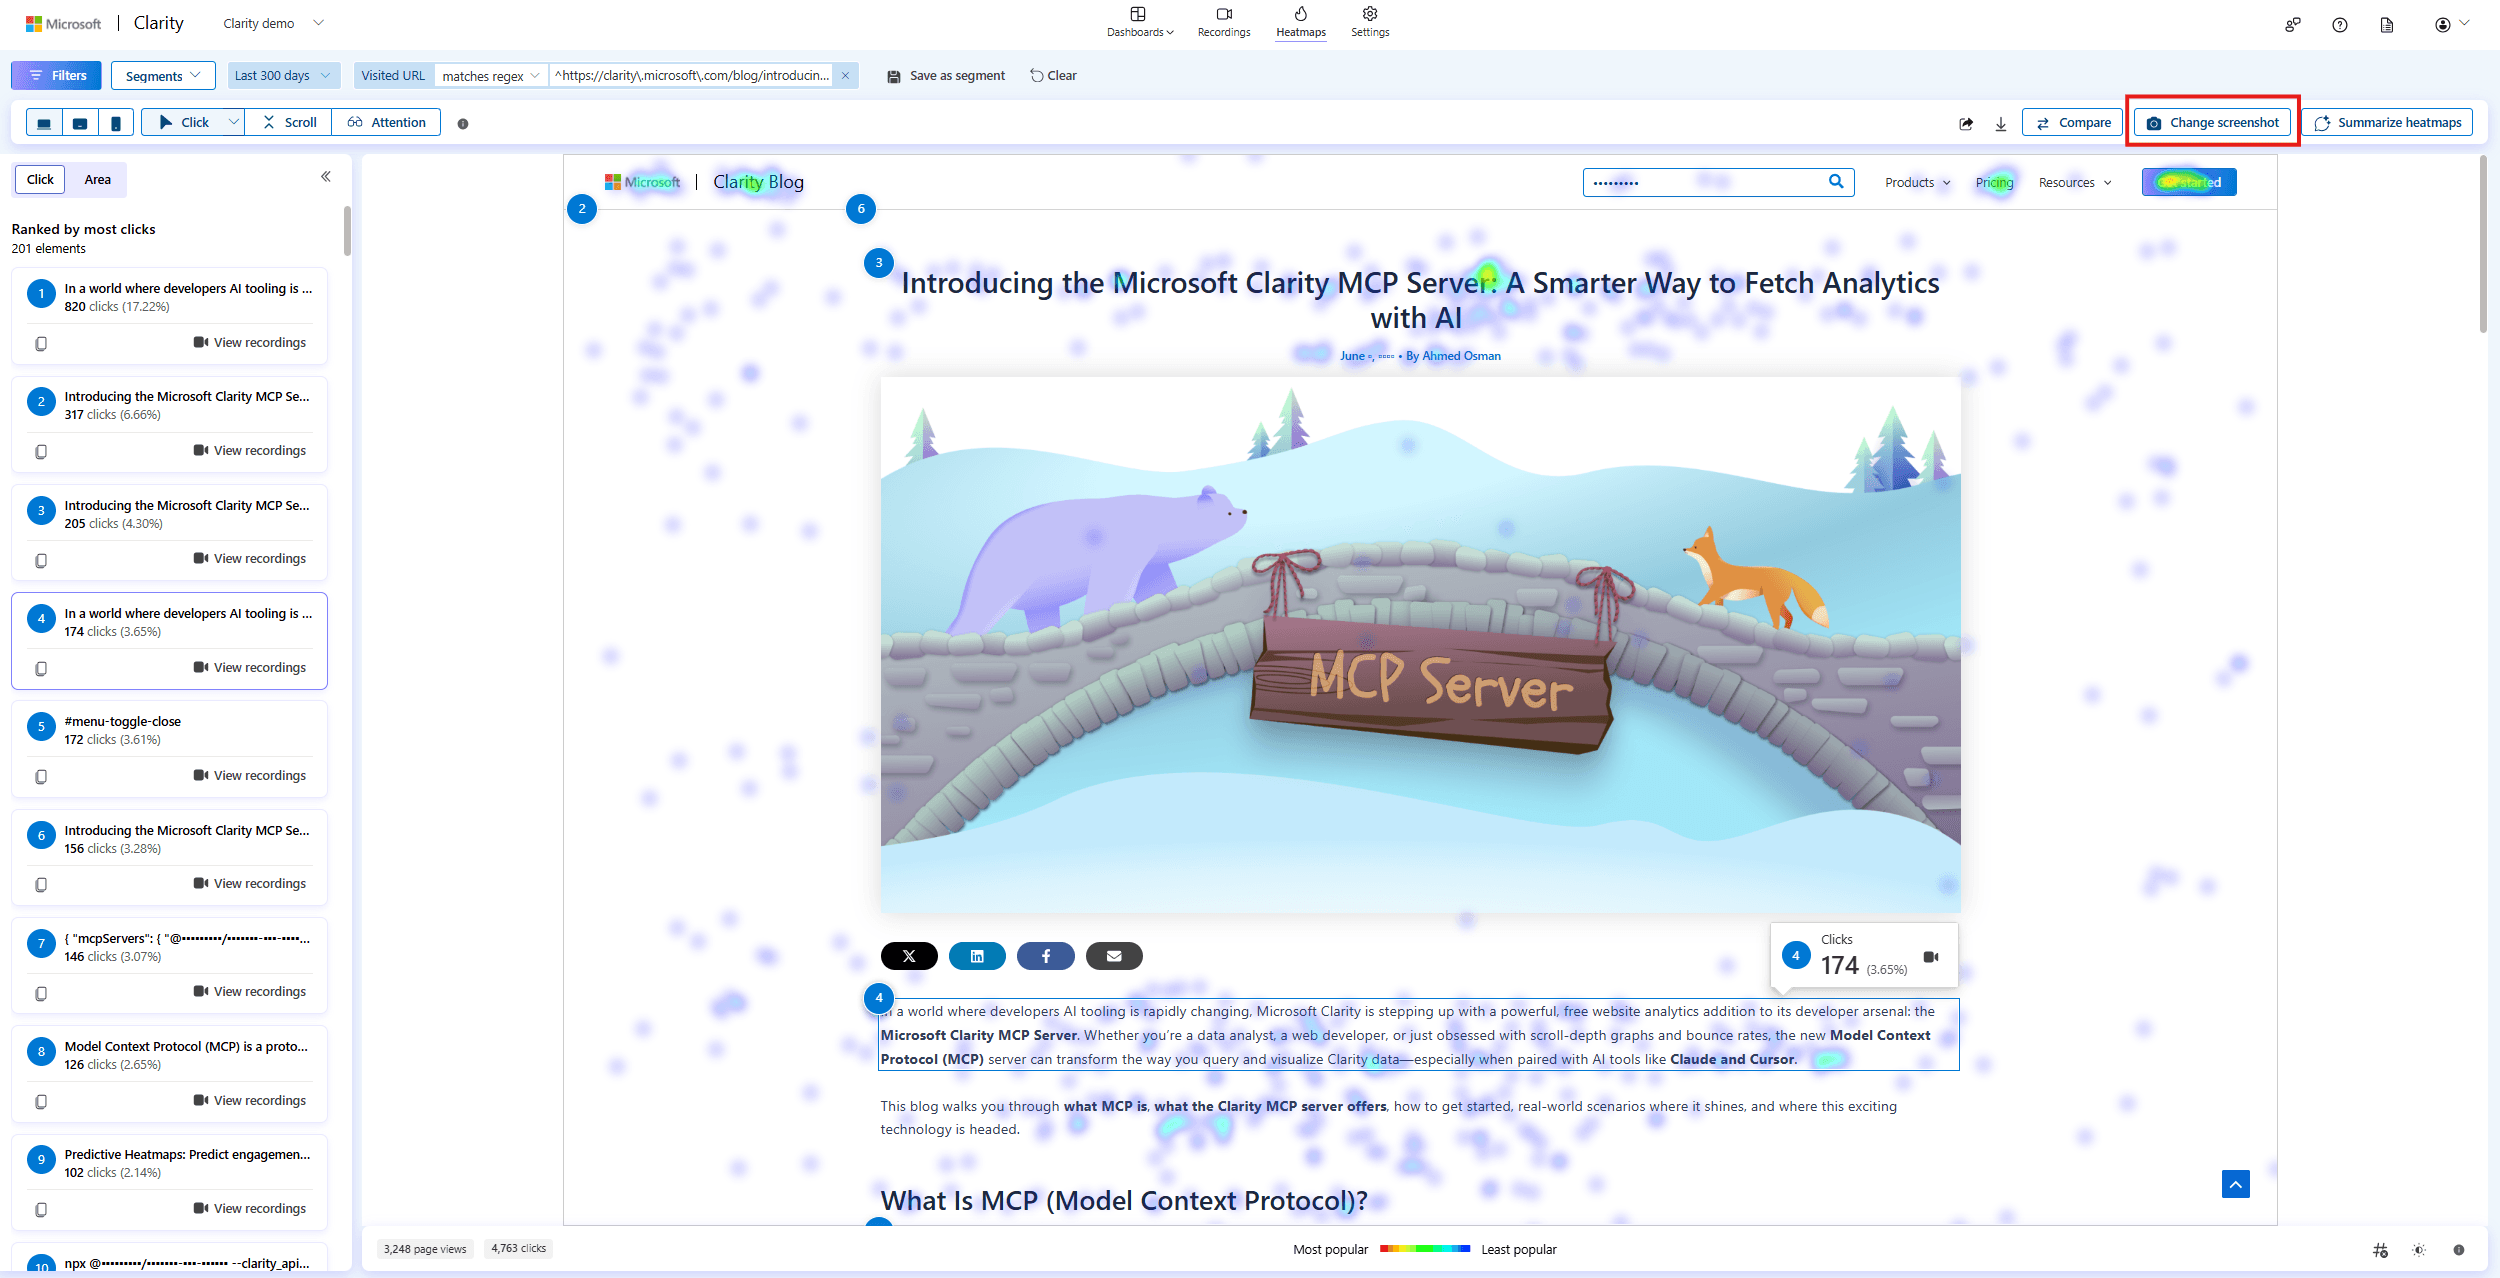Switch to Area view toggle
The image size is (2500, 1278).
[98, 180]
